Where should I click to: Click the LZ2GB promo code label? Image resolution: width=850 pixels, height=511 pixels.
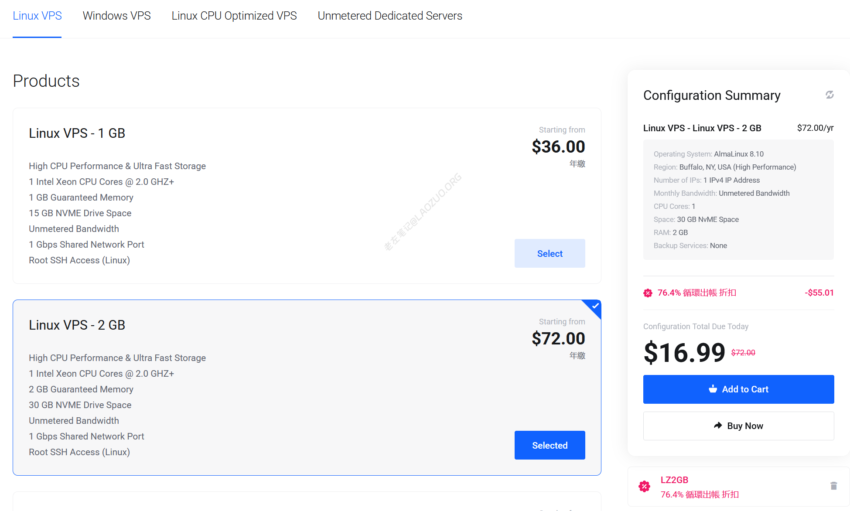point(674,480)
